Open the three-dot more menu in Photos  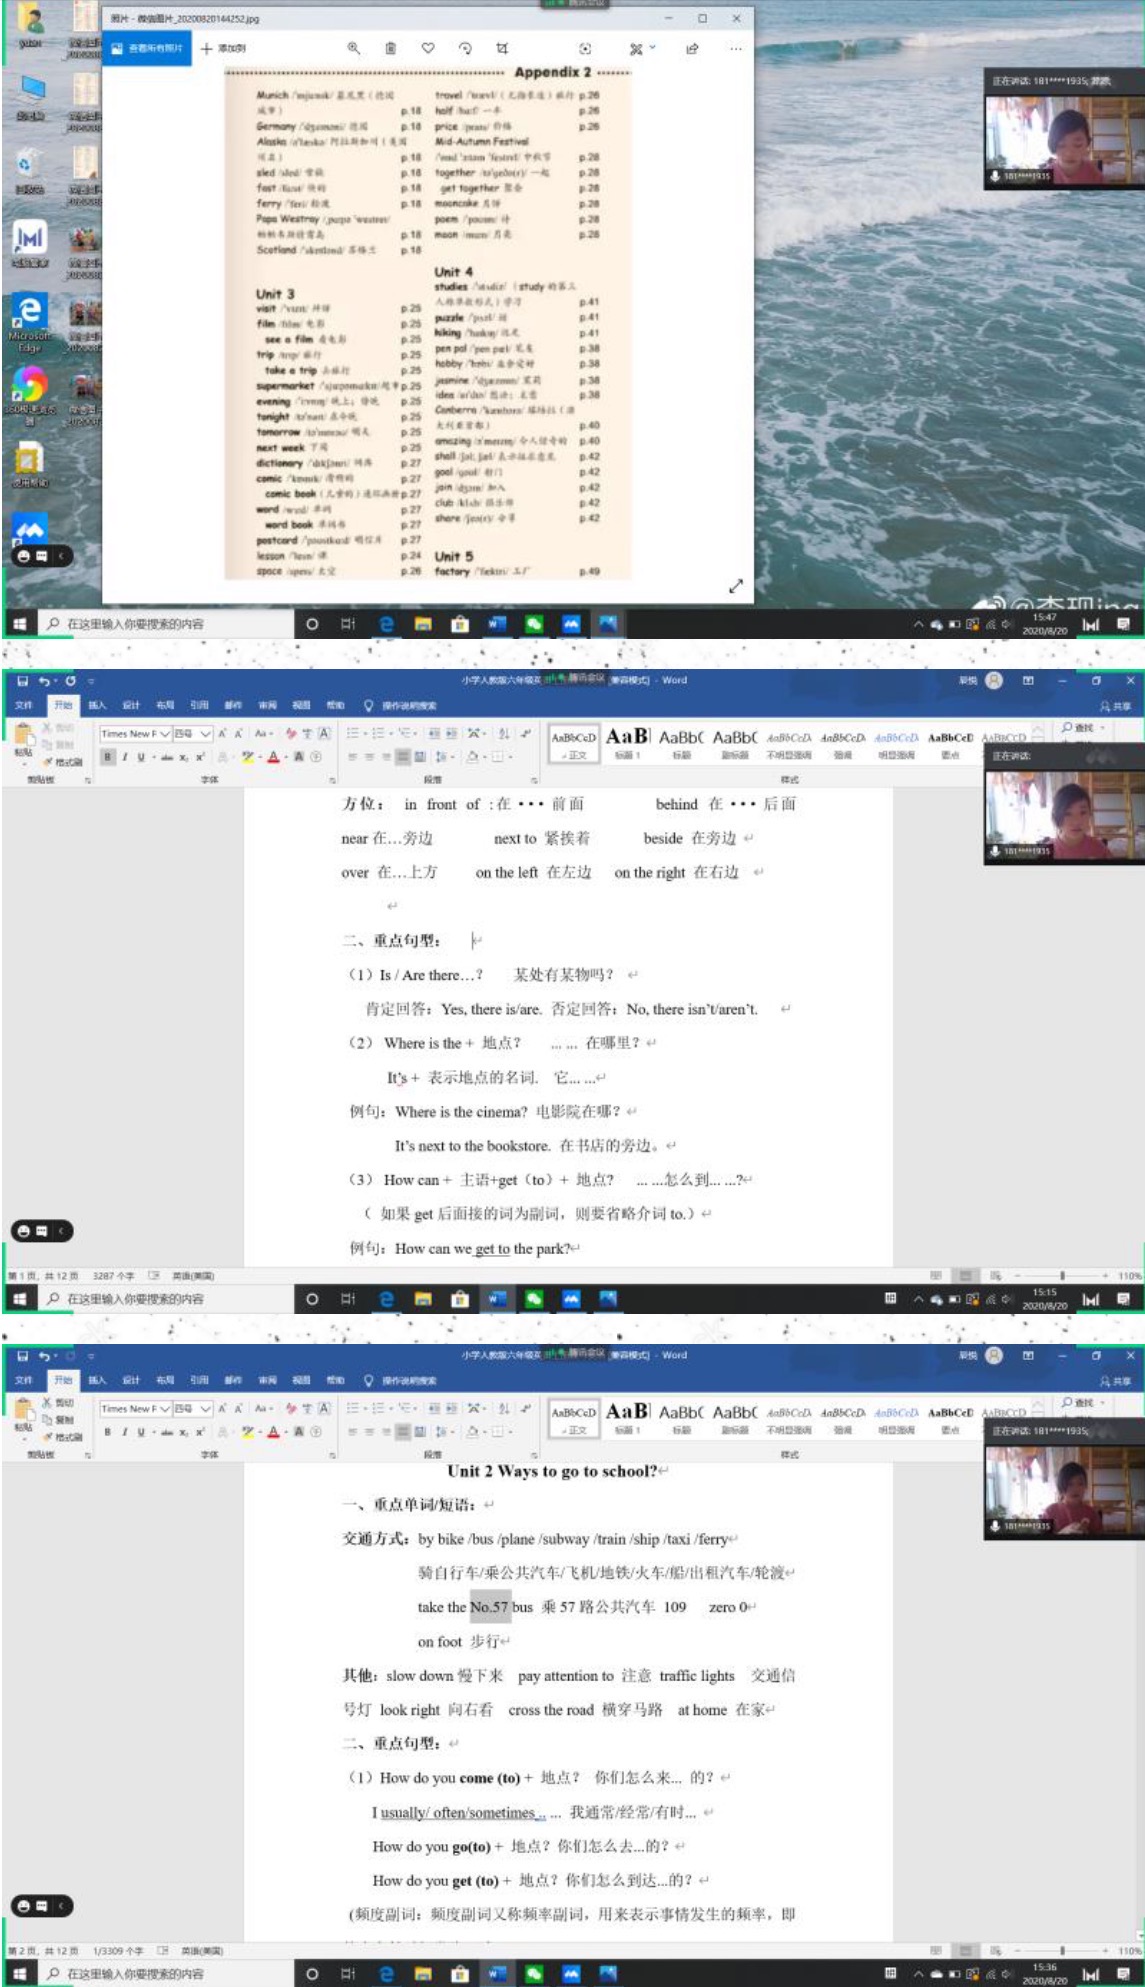(x=735, y=48)
